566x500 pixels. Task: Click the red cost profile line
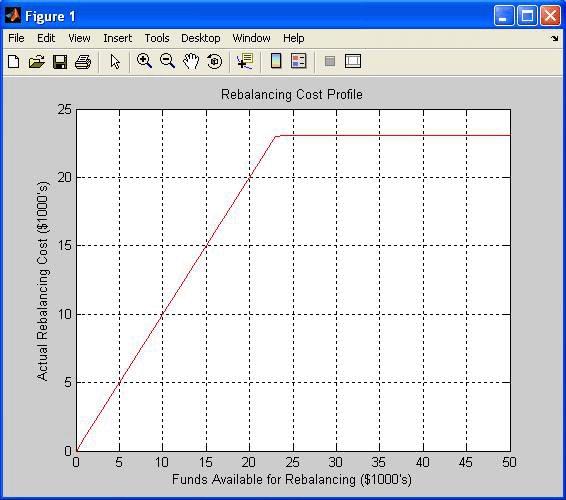coord(206,245)
